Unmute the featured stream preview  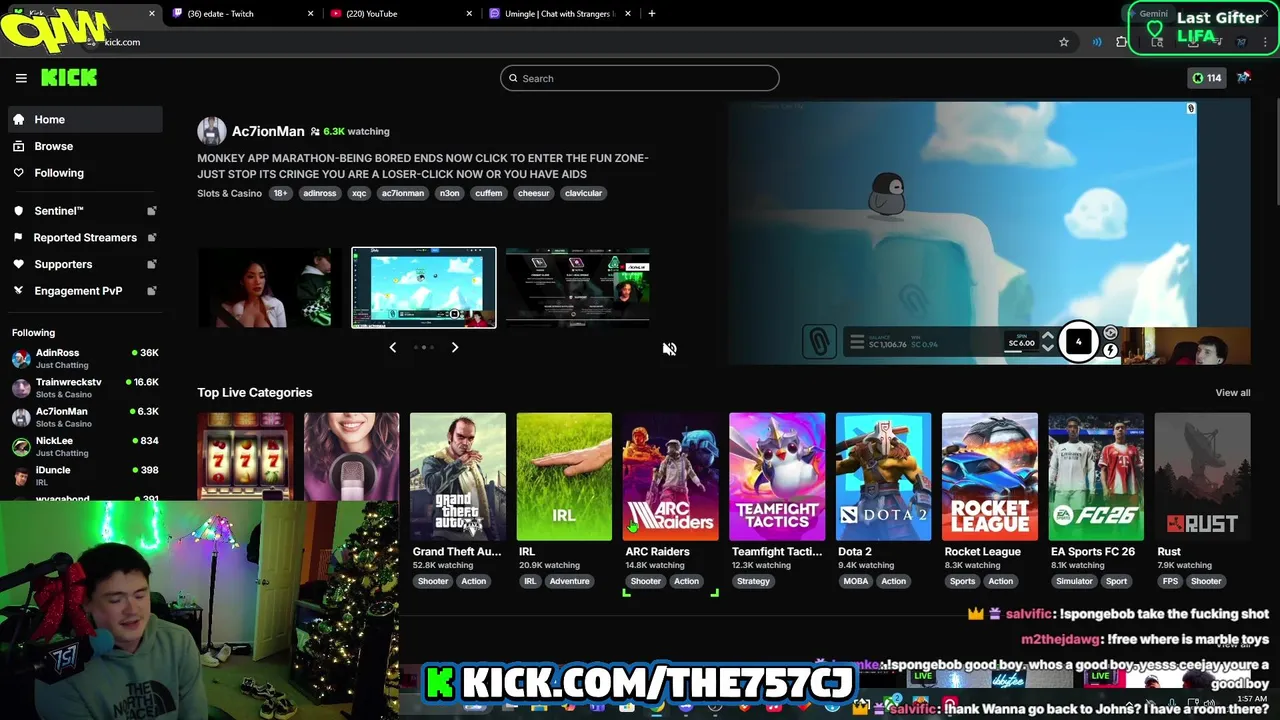coord(670,349)
